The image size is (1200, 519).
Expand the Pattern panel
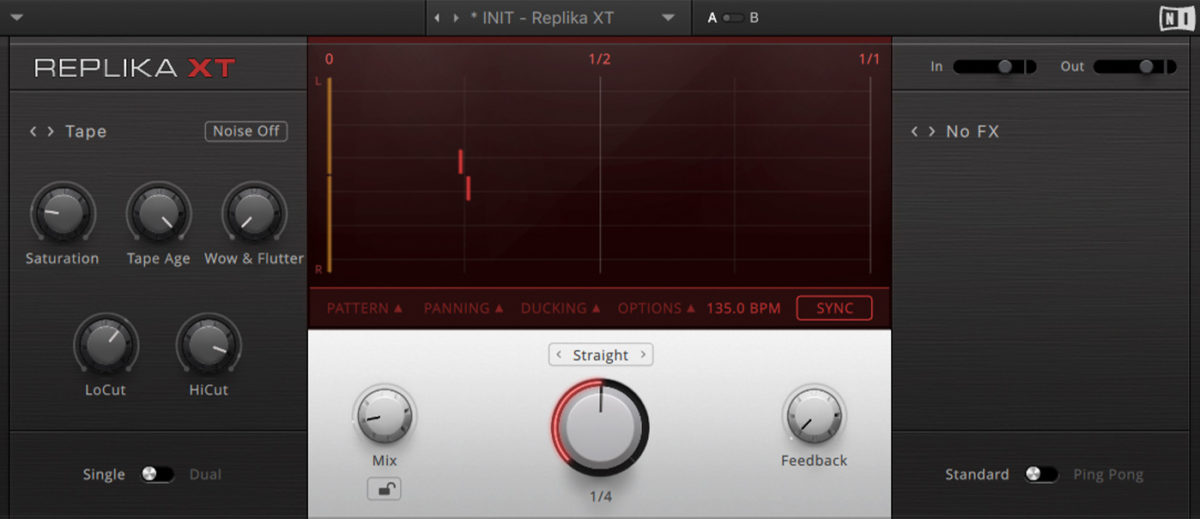(x=365, y=308)
